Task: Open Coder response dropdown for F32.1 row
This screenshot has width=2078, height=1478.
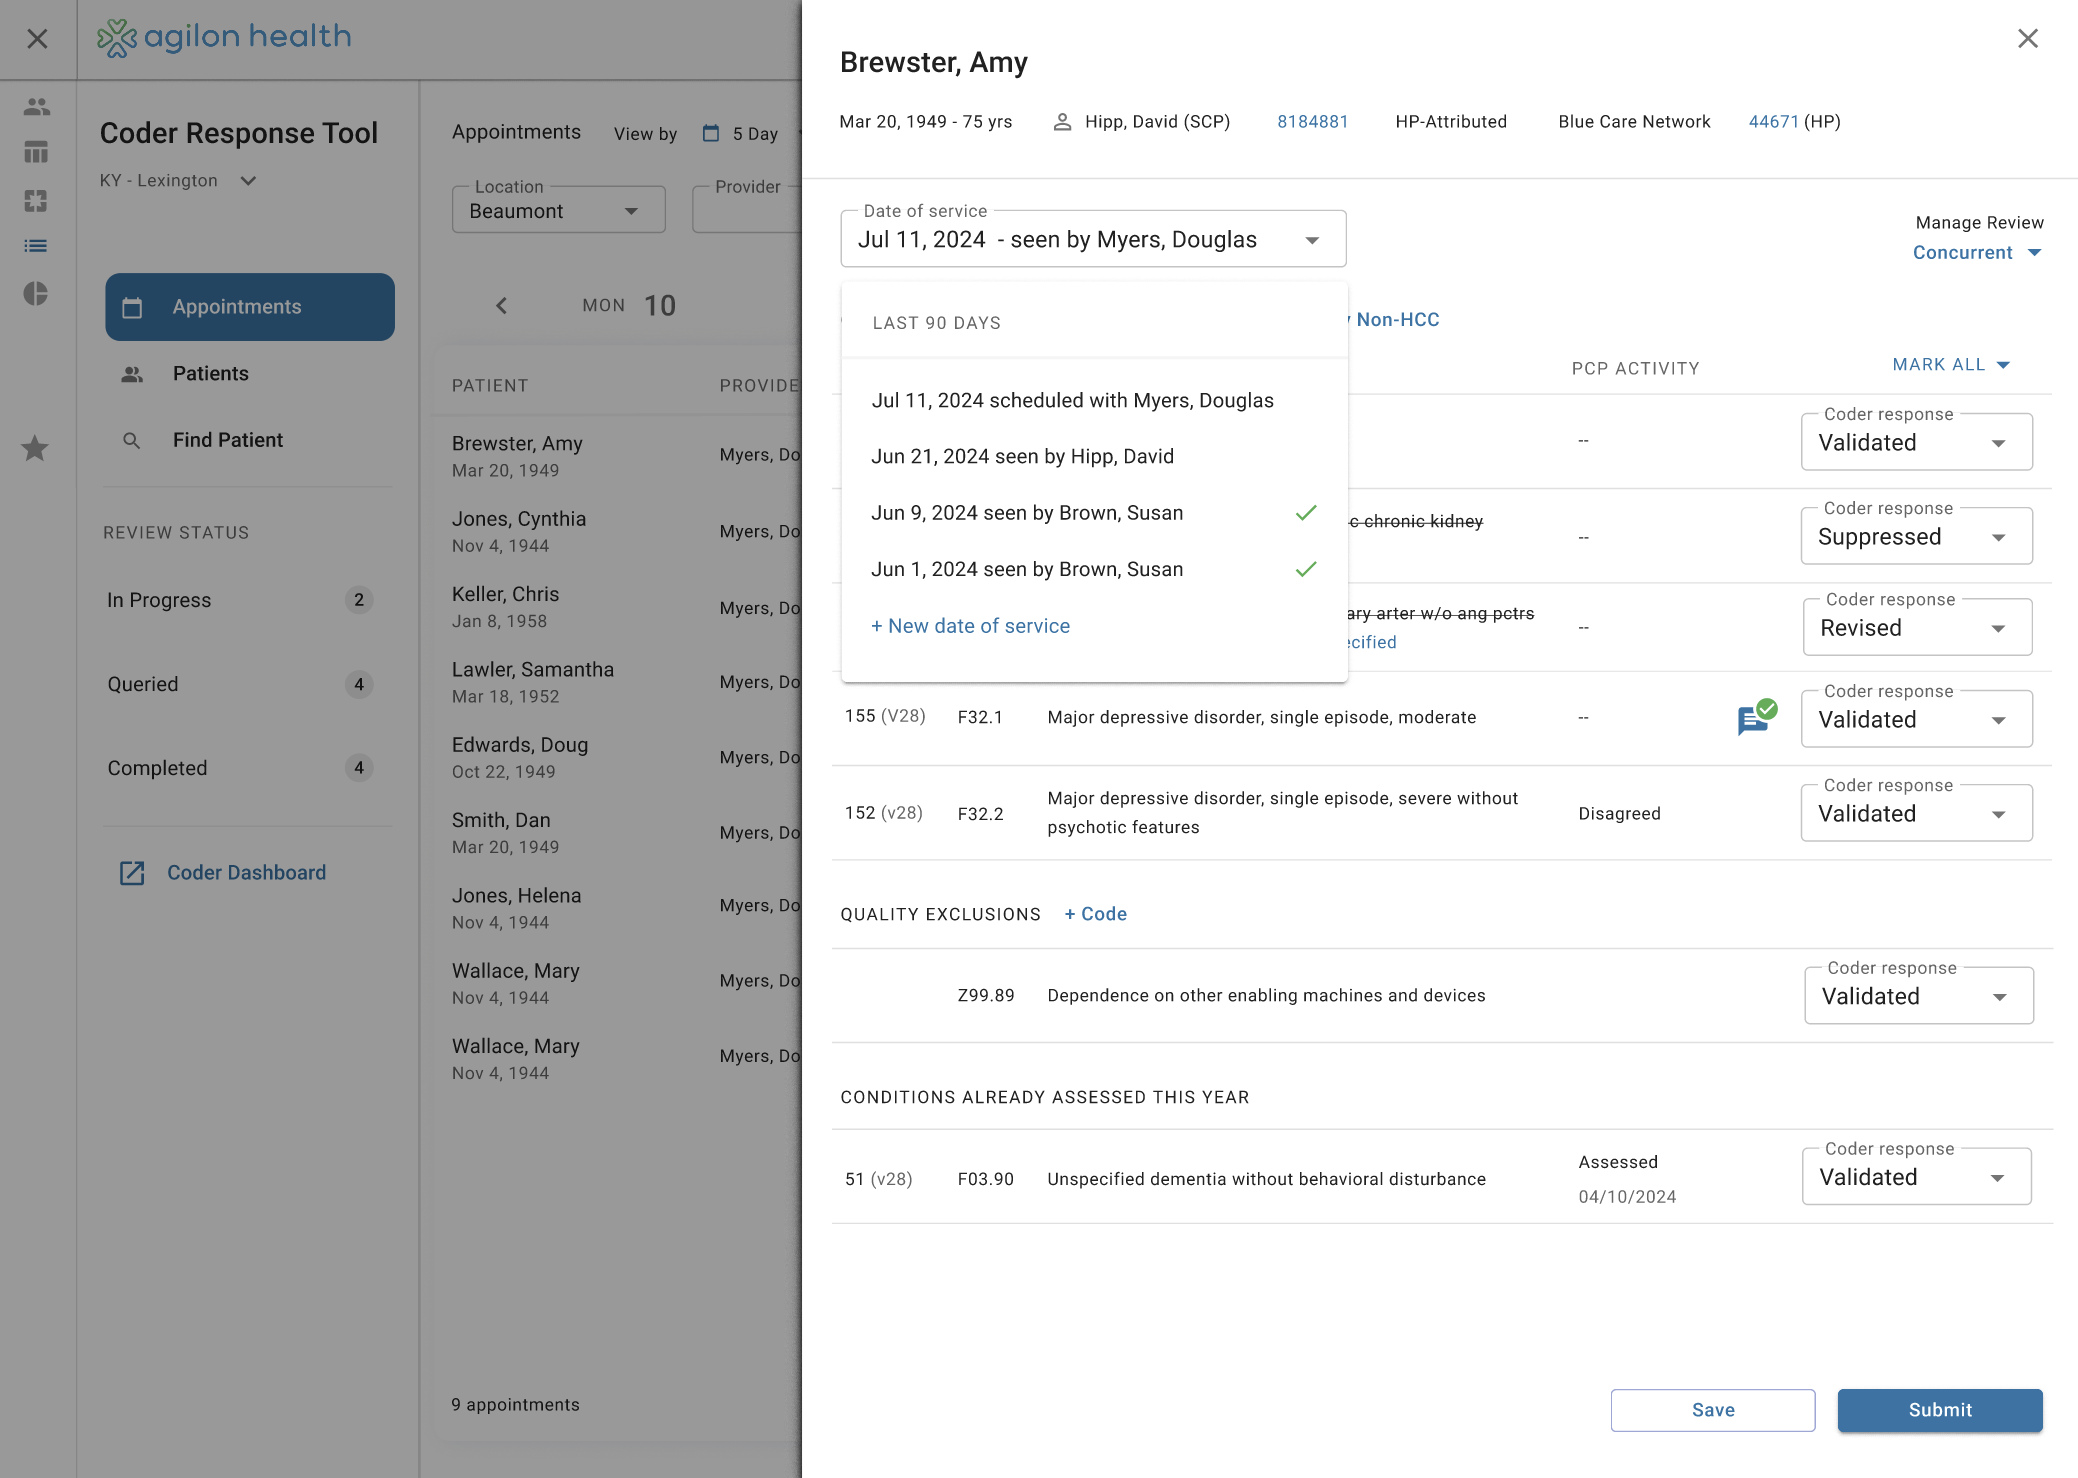Action: (1916, 720)
